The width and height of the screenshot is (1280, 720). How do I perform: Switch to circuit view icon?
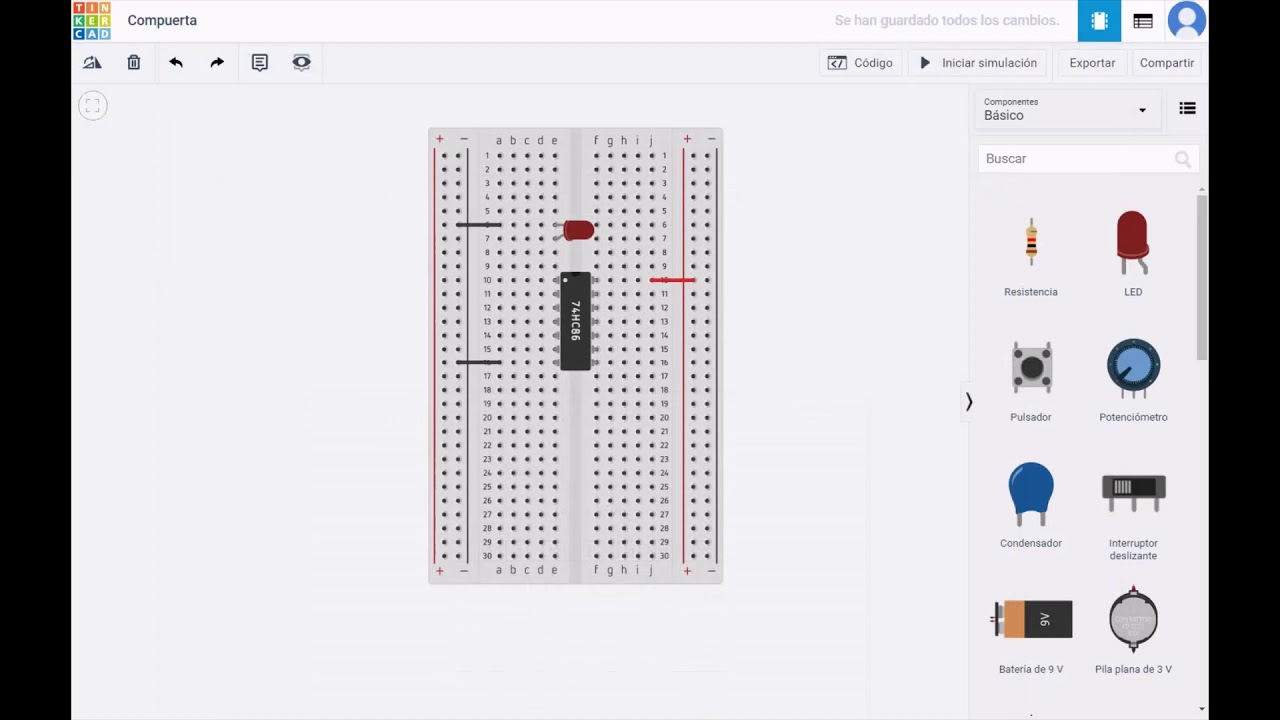[1099, 21]
